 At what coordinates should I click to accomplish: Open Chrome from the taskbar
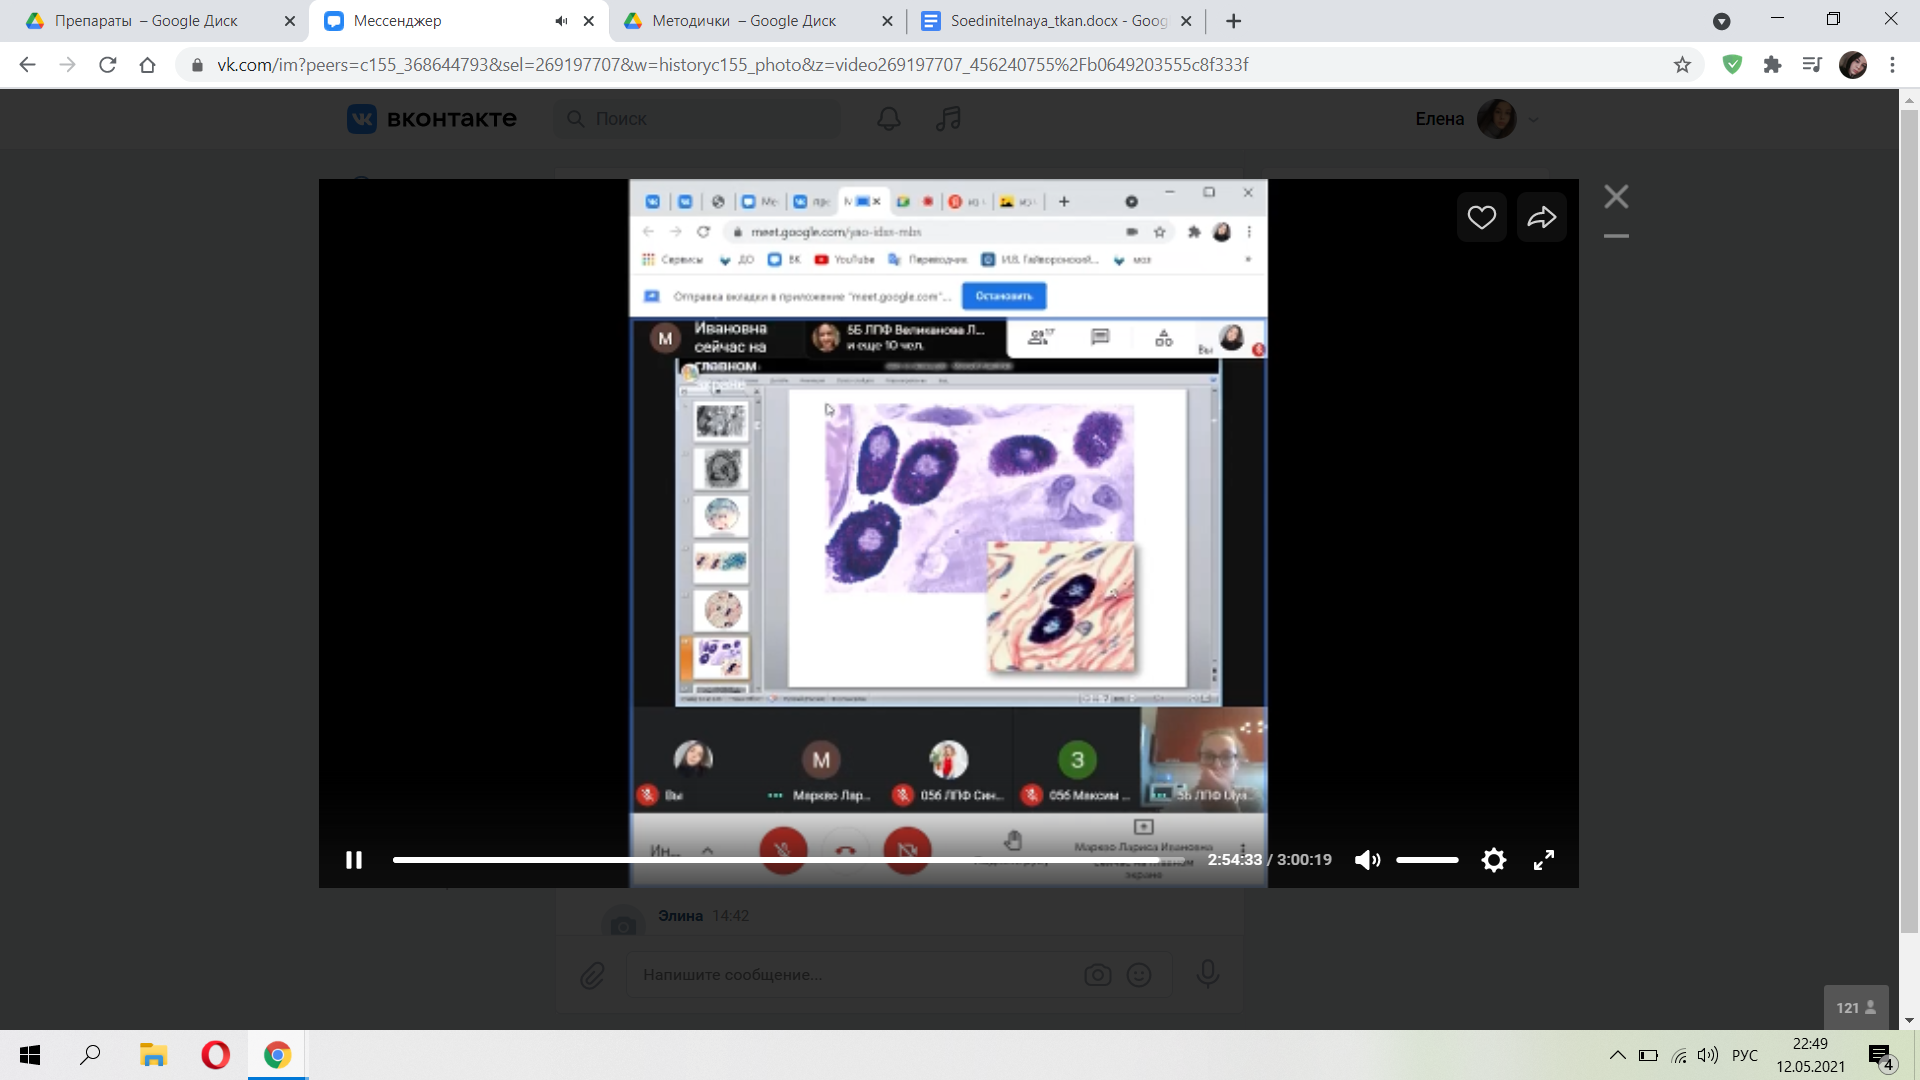[277, 1055]
